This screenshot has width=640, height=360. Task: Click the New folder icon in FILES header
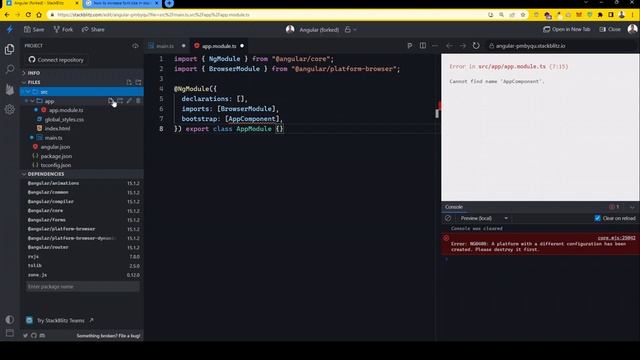138,82
